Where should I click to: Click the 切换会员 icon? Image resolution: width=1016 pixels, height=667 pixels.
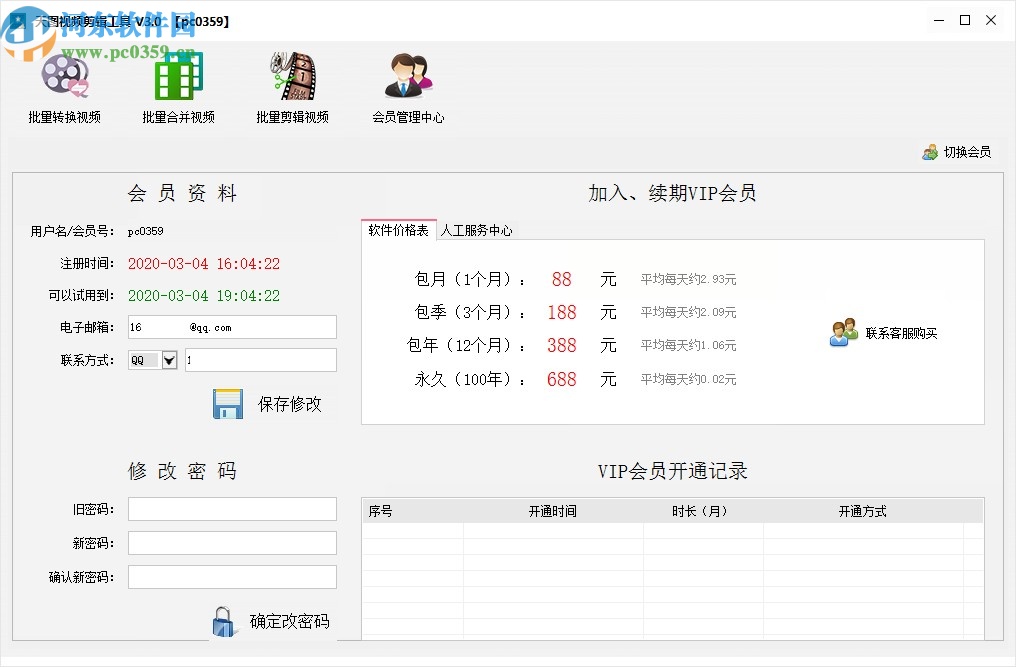coord(930,152)
